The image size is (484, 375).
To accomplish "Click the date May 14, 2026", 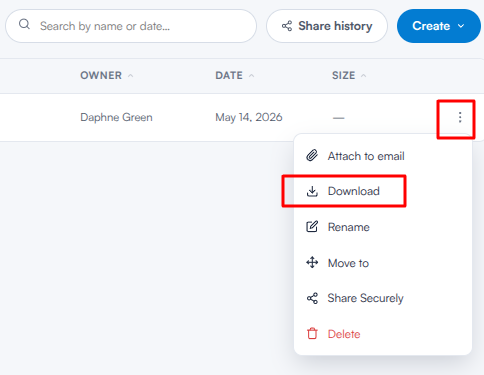I will point(249,117).
